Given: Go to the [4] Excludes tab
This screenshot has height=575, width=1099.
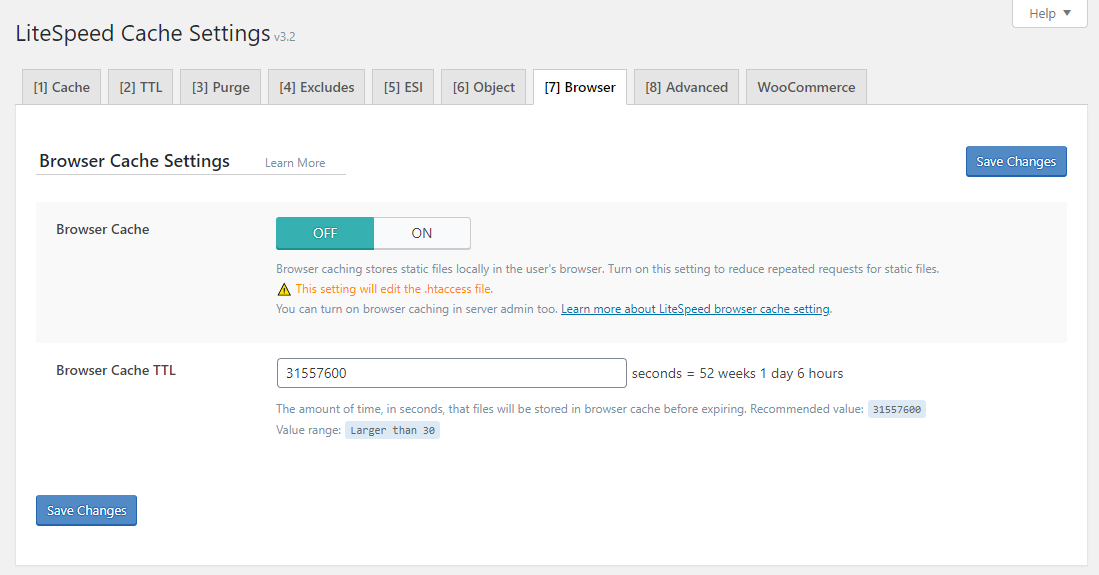Looking at the screenshot, I should point(317,88).
